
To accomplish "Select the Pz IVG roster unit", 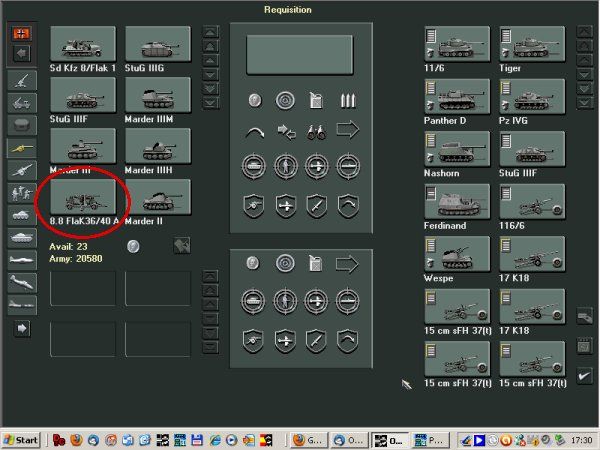I will (532, 96).
